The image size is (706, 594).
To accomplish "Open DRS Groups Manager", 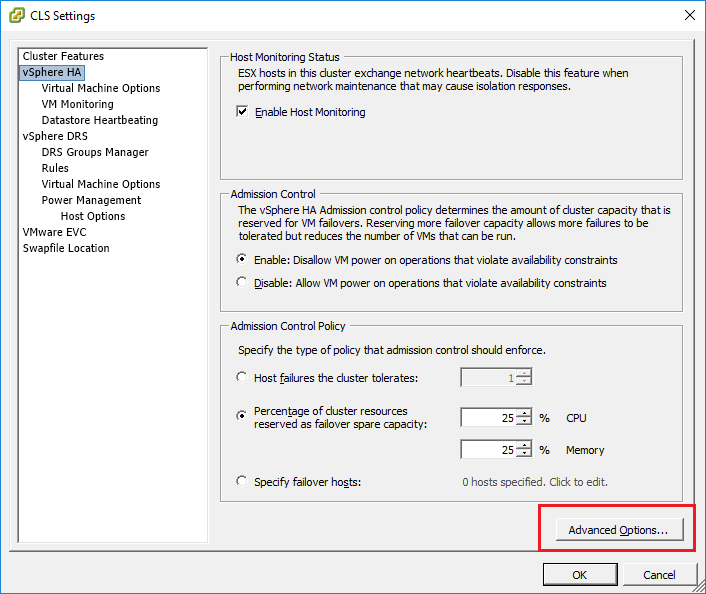I will pyautogui.click(x=95, y=152).
